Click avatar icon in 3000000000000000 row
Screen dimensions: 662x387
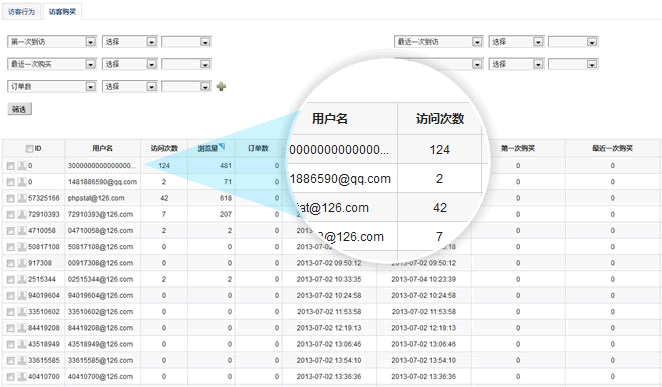tap(22, 166)
